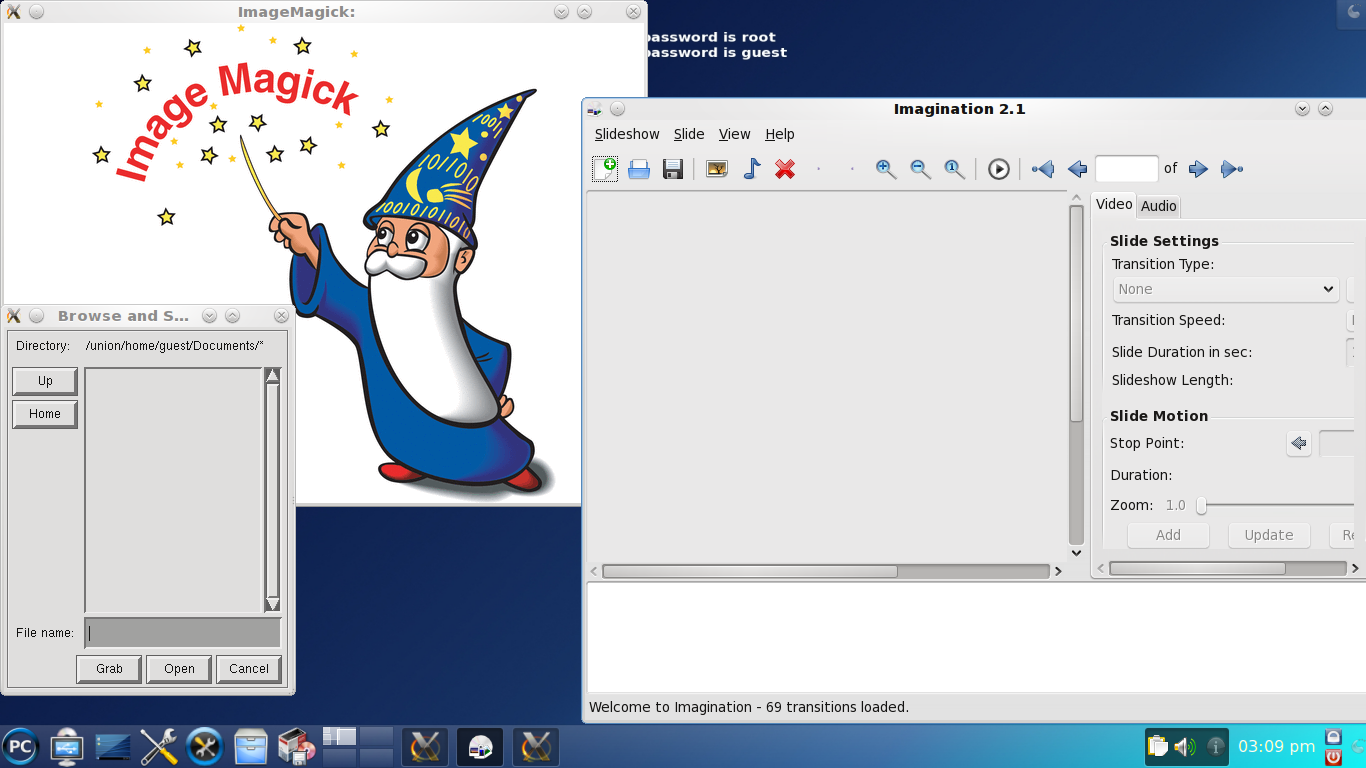
Task: Save the slideshow using the floppy icon
Action: 673,169
